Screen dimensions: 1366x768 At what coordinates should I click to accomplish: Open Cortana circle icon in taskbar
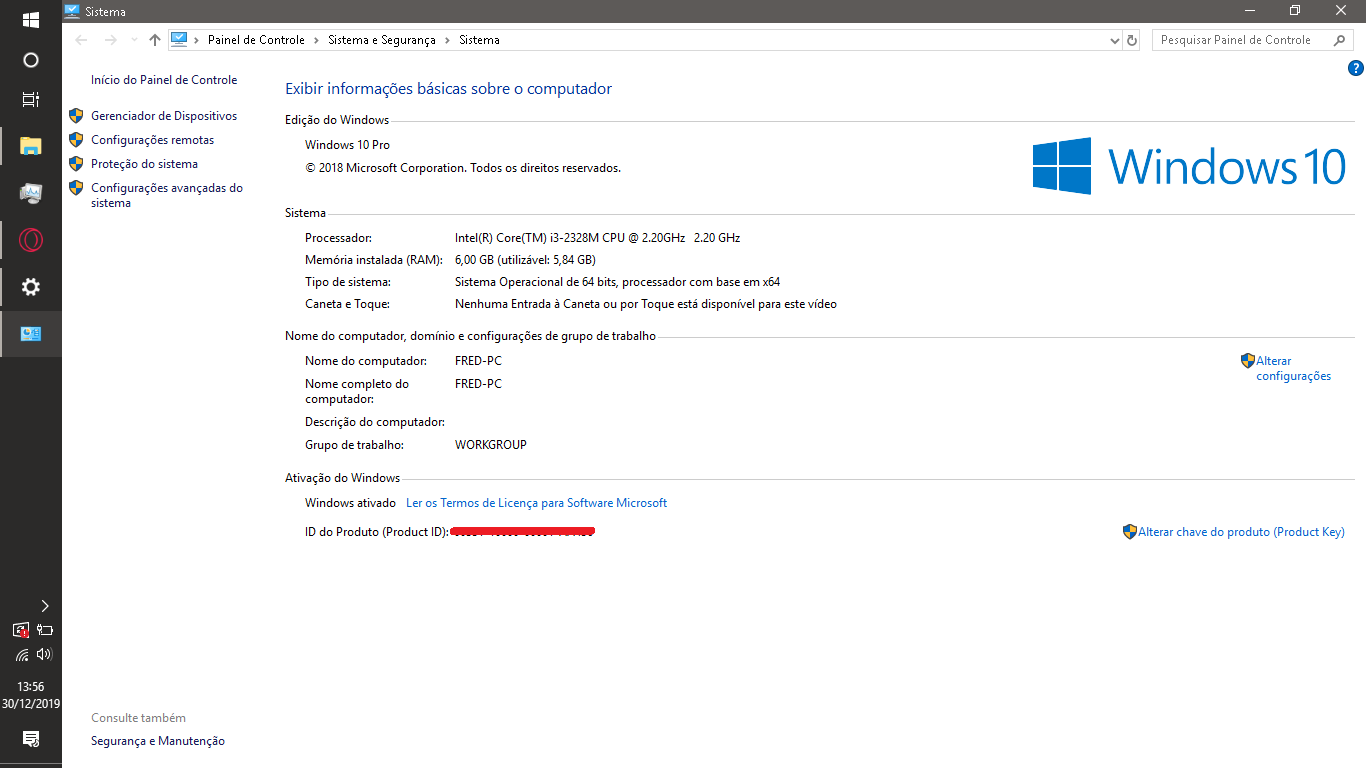[30, 60]
